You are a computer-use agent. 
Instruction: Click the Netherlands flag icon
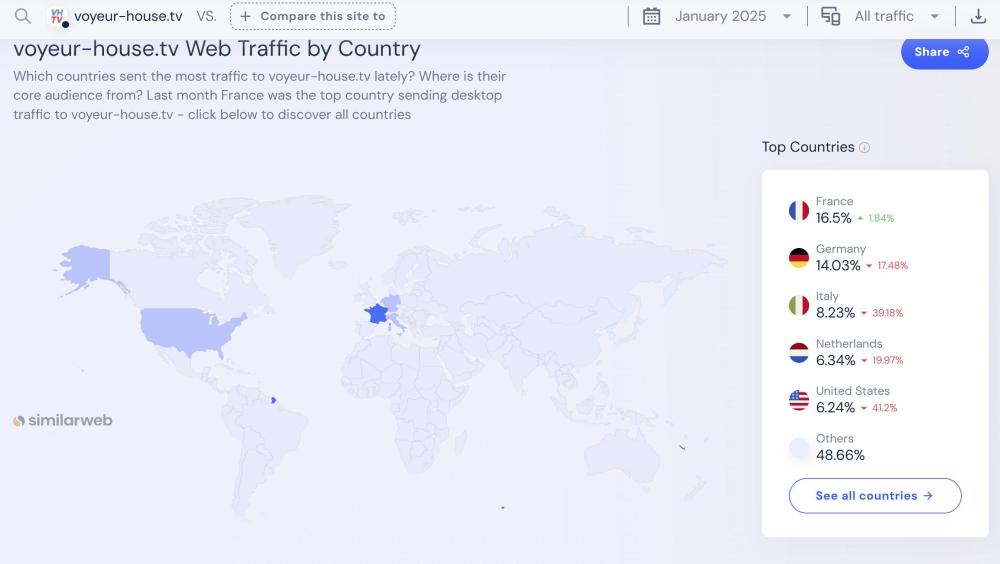[x=798, y=353]
